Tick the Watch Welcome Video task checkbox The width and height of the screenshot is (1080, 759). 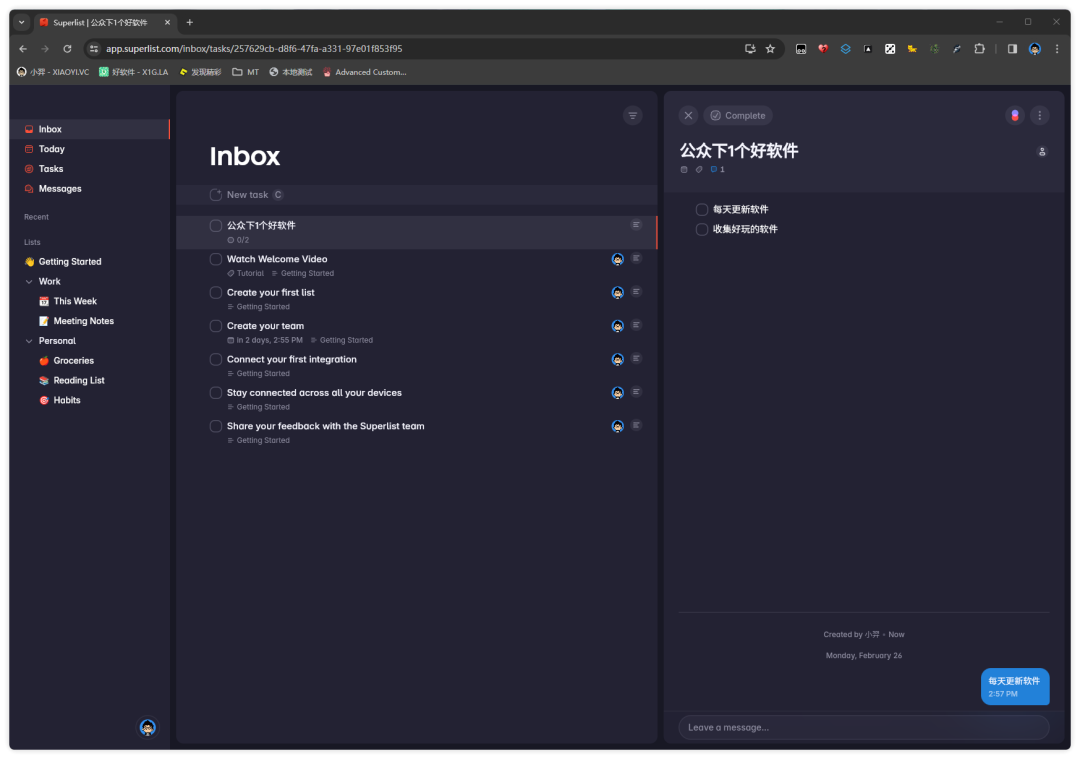tap(216, 259)
